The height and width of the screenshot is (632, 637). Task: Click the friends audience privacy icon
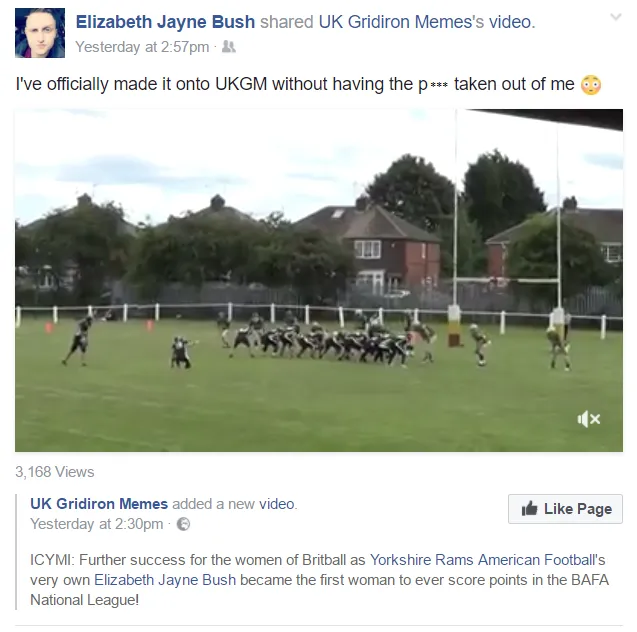point(229,47)
